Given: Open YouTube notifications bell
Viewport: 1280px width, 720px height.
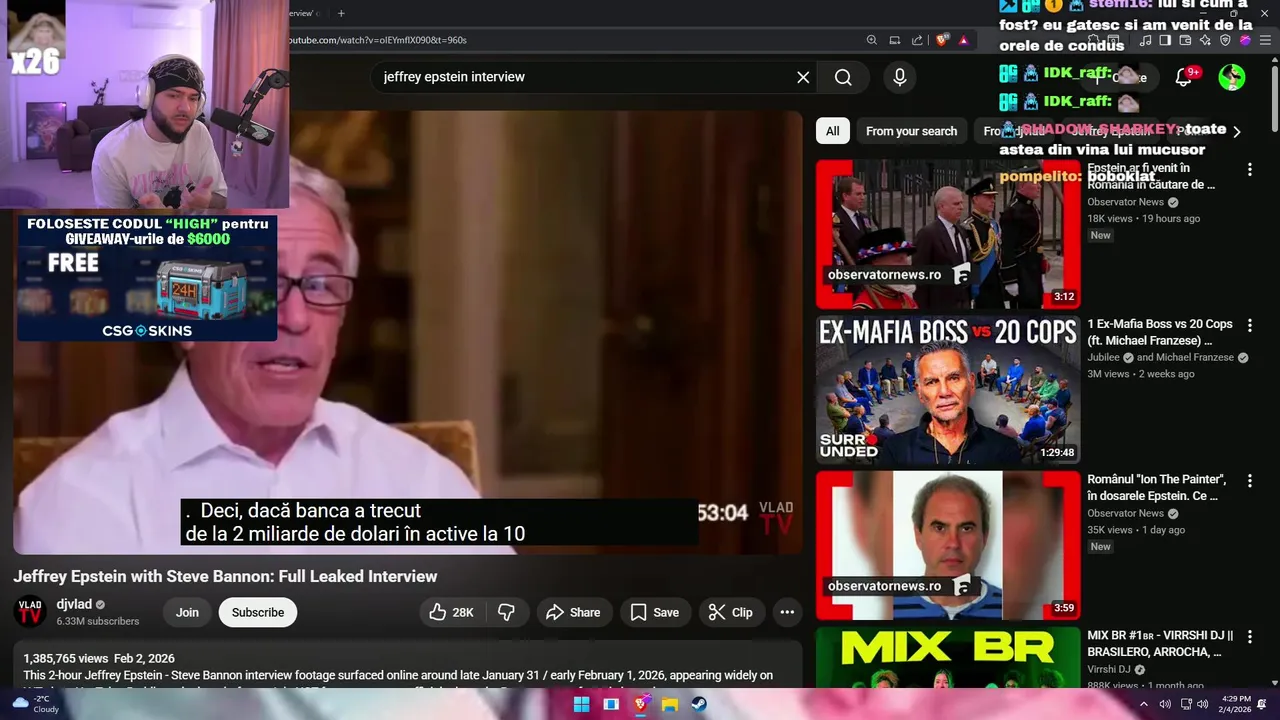Looking at the screenshot, I should coord(1184,77).
